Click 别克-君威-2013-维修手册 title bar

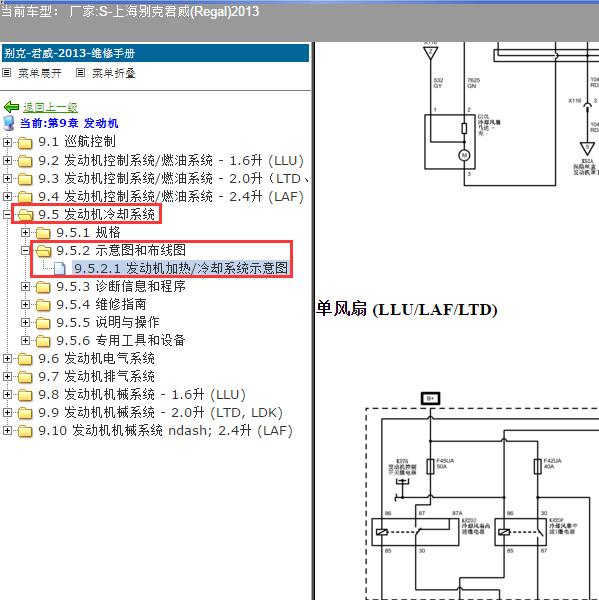(x=155, y=53)
